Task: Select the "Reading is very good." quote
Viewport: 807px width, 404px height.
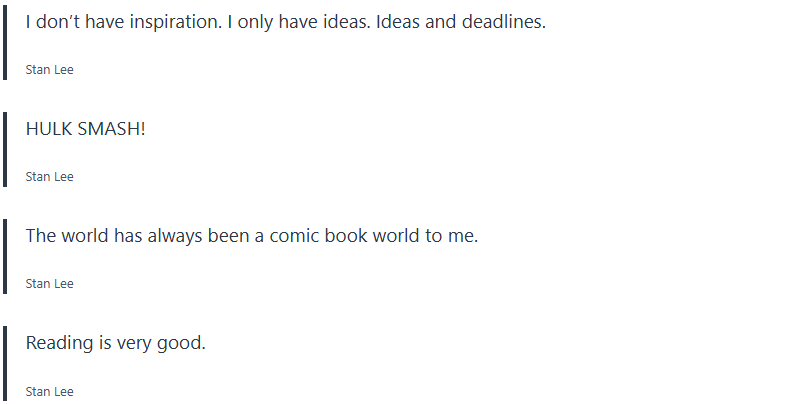Action: coord(115,343)
